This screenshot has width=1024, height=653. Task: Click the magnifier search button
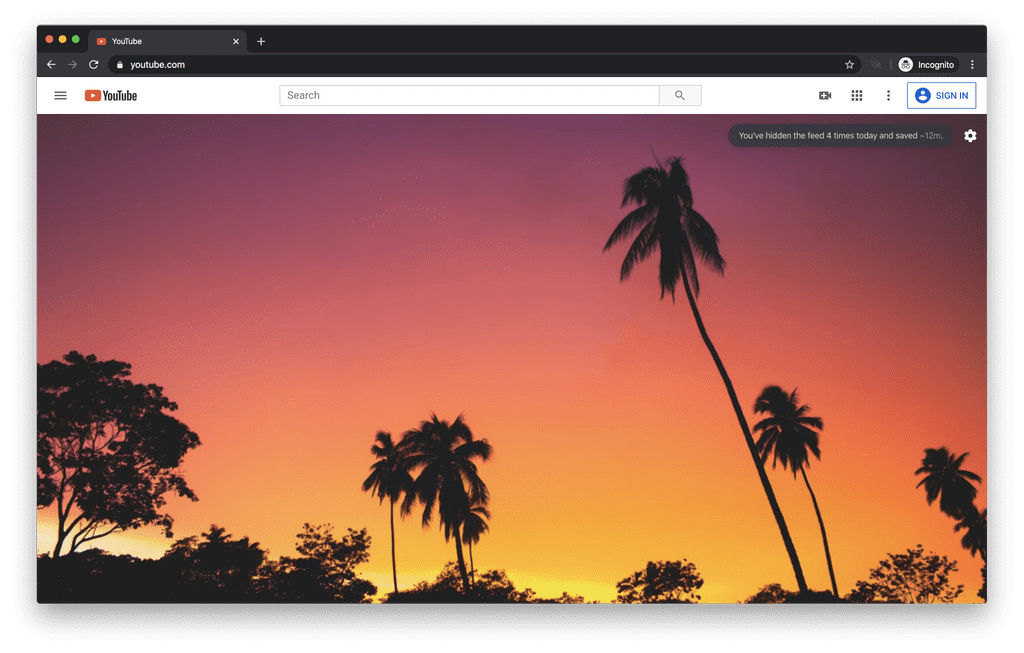pos(680,95)
